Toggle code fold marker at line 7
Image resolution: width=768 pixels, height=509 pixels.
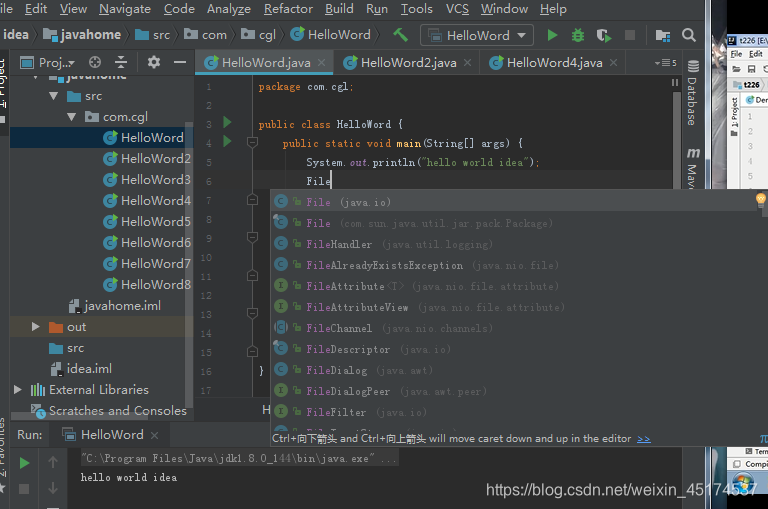click(252, 199)
